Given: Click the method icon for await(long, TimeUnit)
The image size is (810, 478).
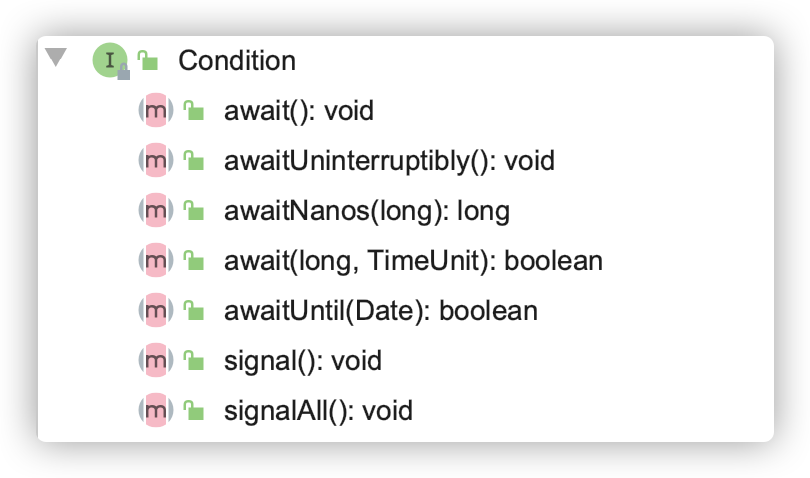Looking at the screenshot, I should tap(155, 261).
